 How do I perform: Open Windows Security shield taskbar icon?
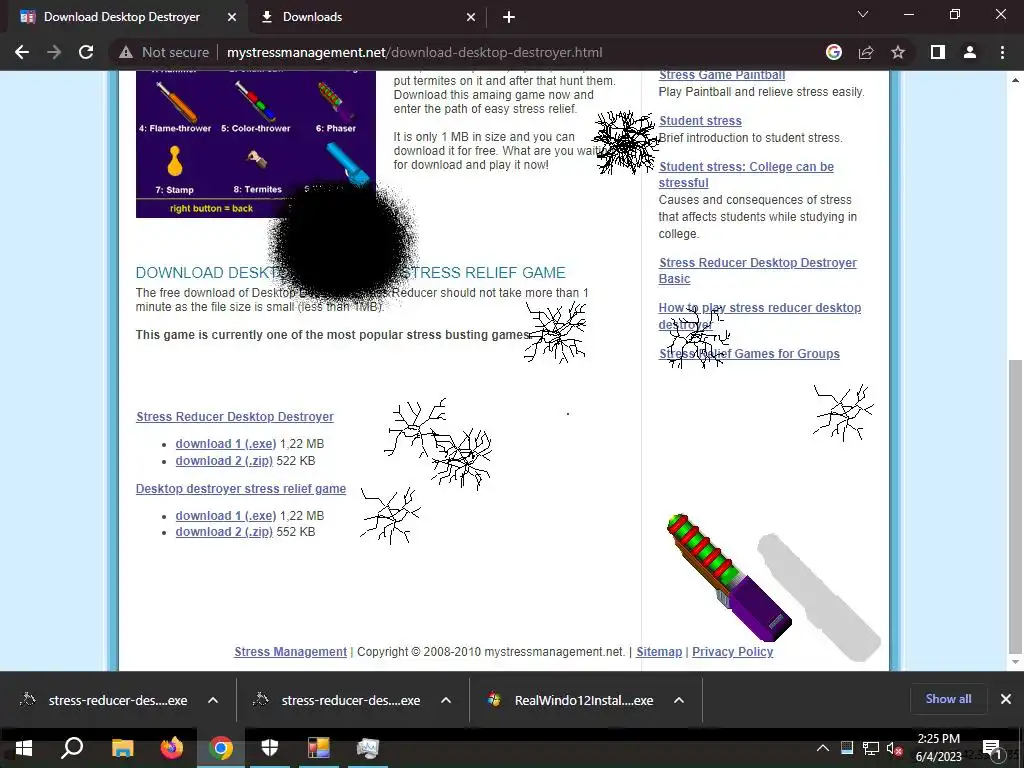270,748
